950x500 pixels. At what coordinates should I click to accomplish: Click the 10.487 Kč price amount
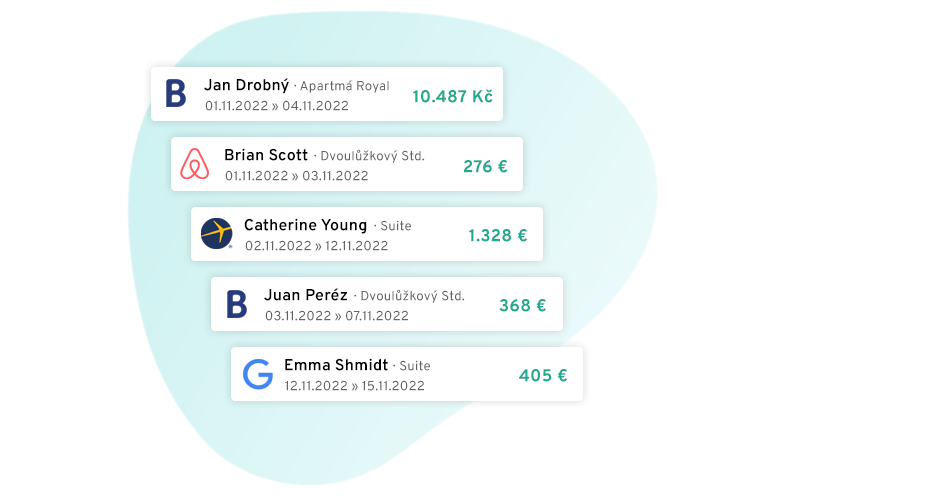pos(453,97)
